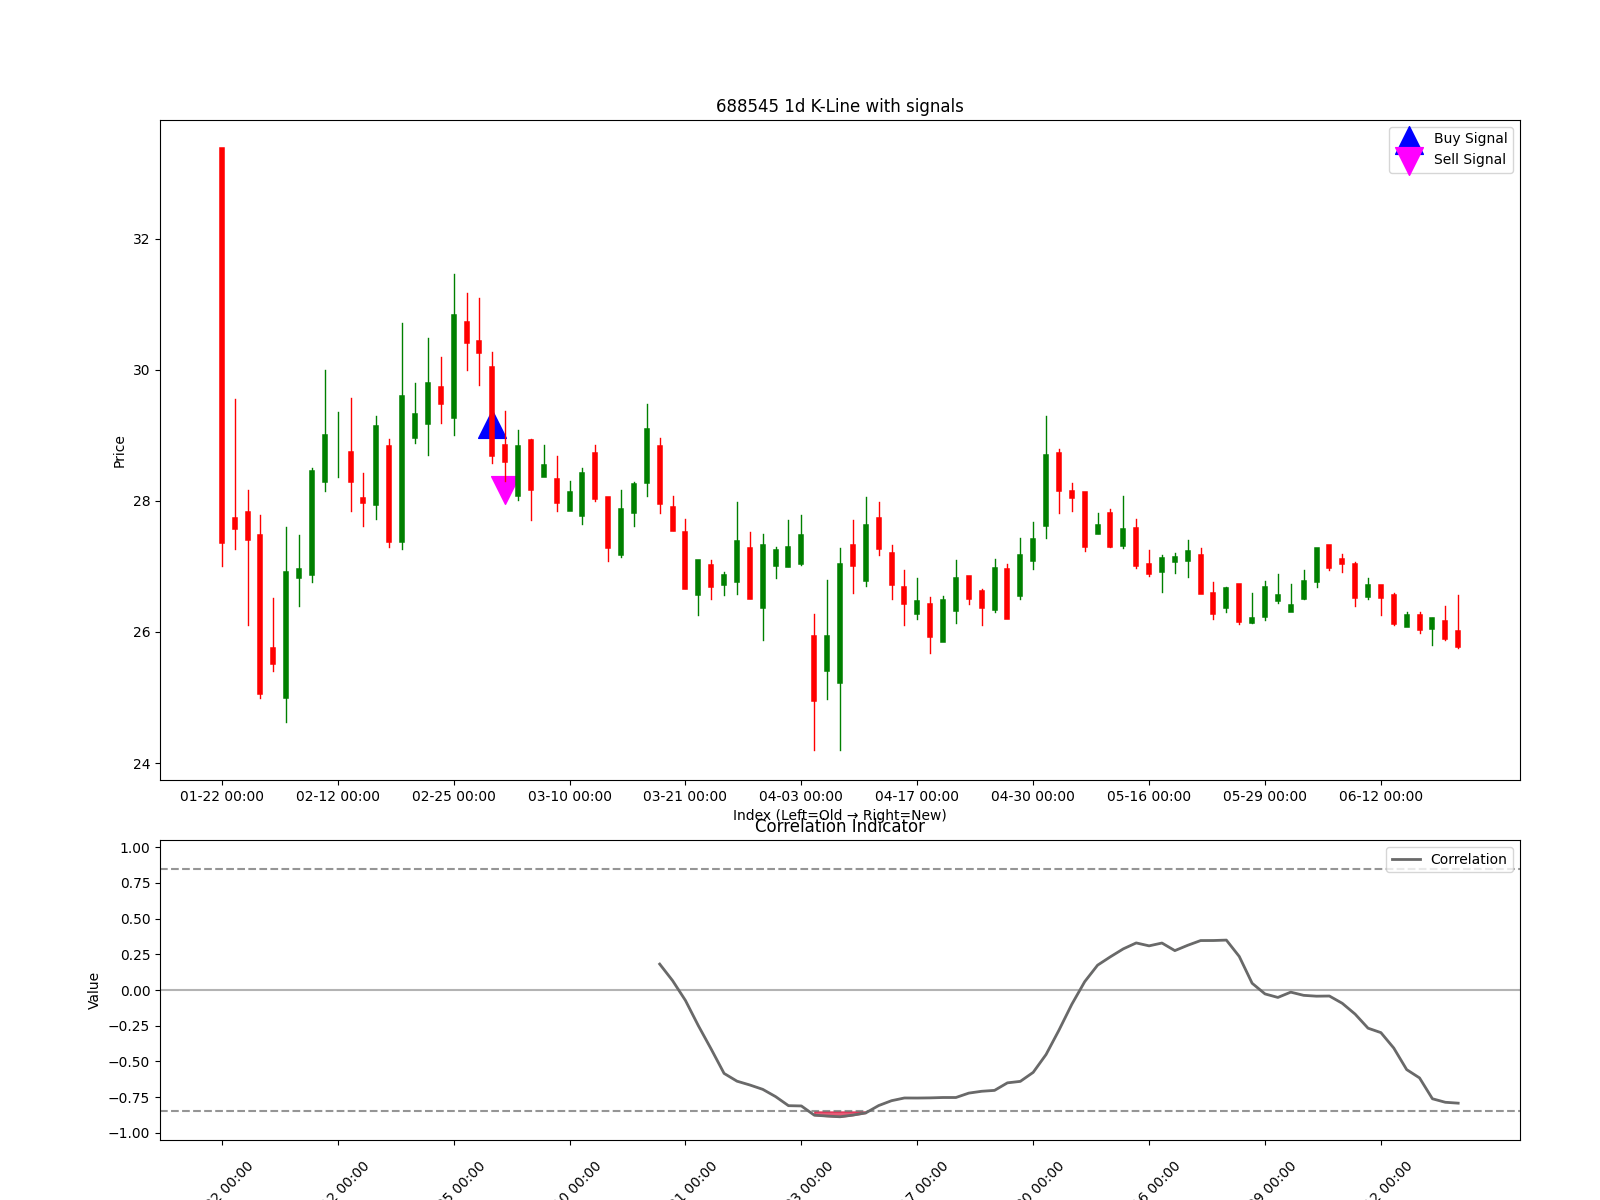1600x1200 pixels.
Task: Click the 03-10 00:00 date tick label
Action: pyautogui.click(x=570, y=796)
